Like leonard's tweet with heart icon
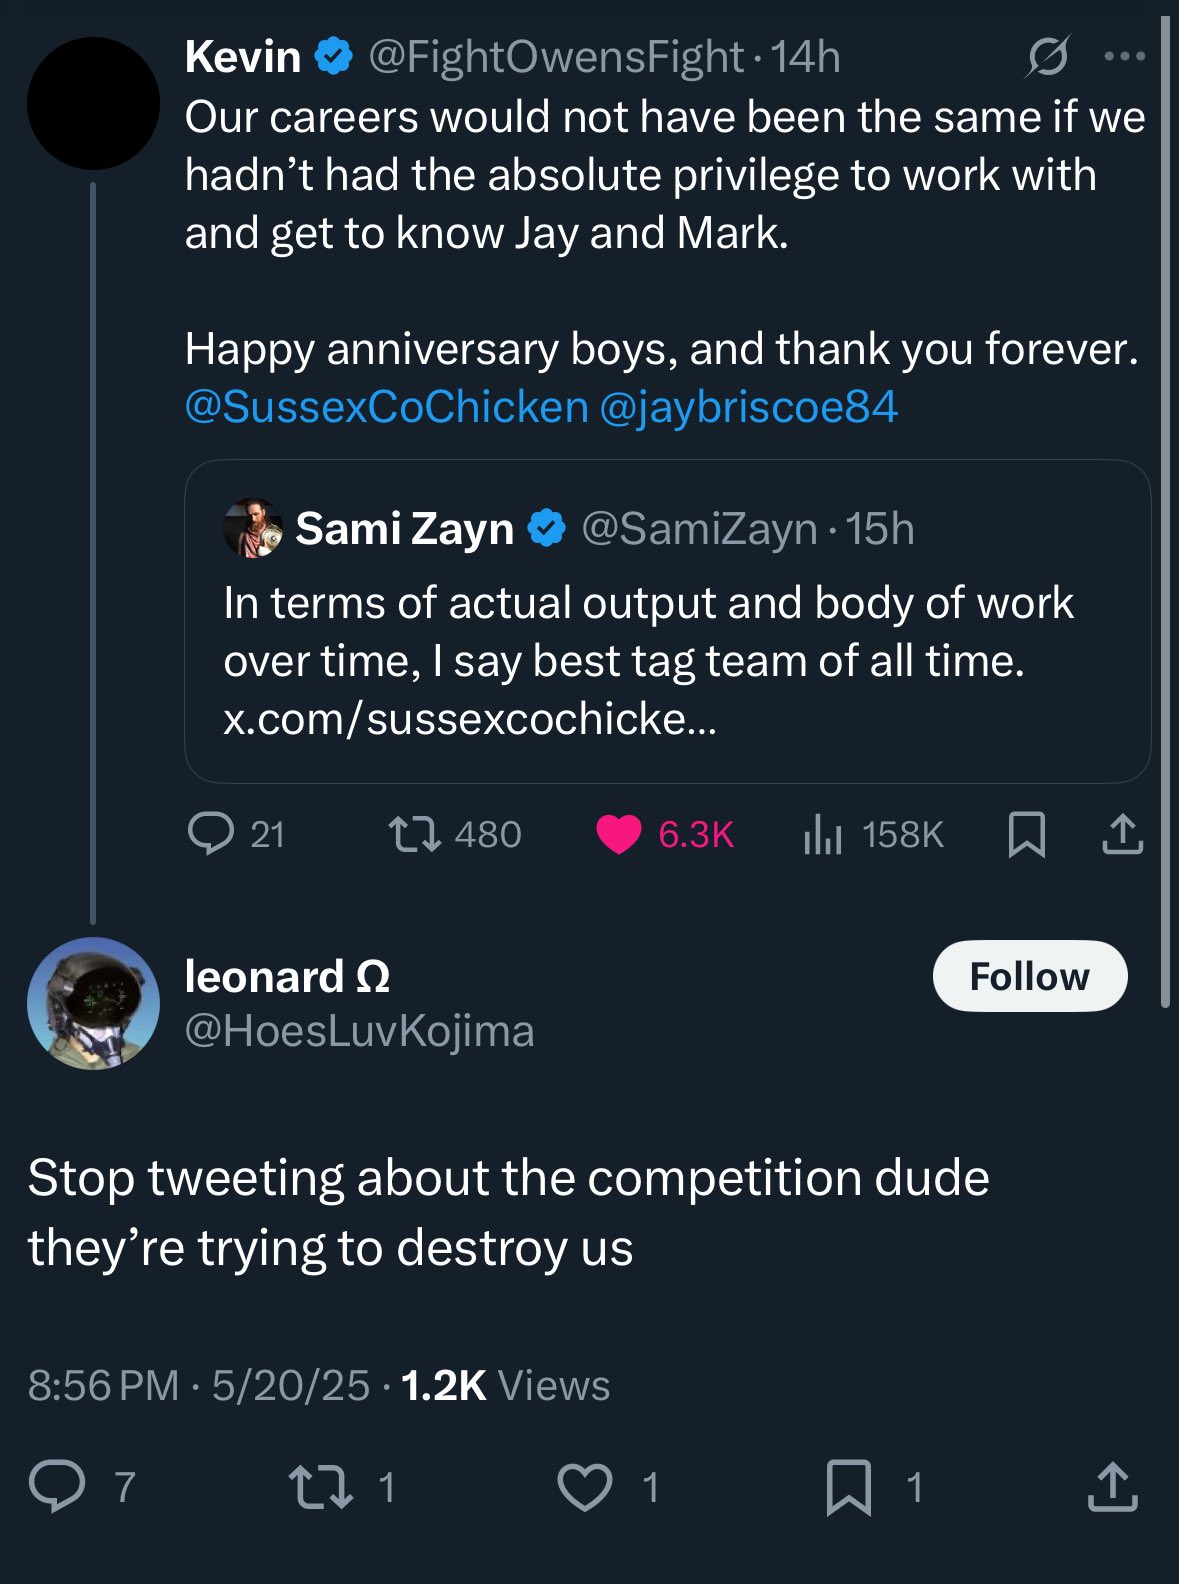This screenshot has height=1584, width=1179. click(x=584, y=1486)
